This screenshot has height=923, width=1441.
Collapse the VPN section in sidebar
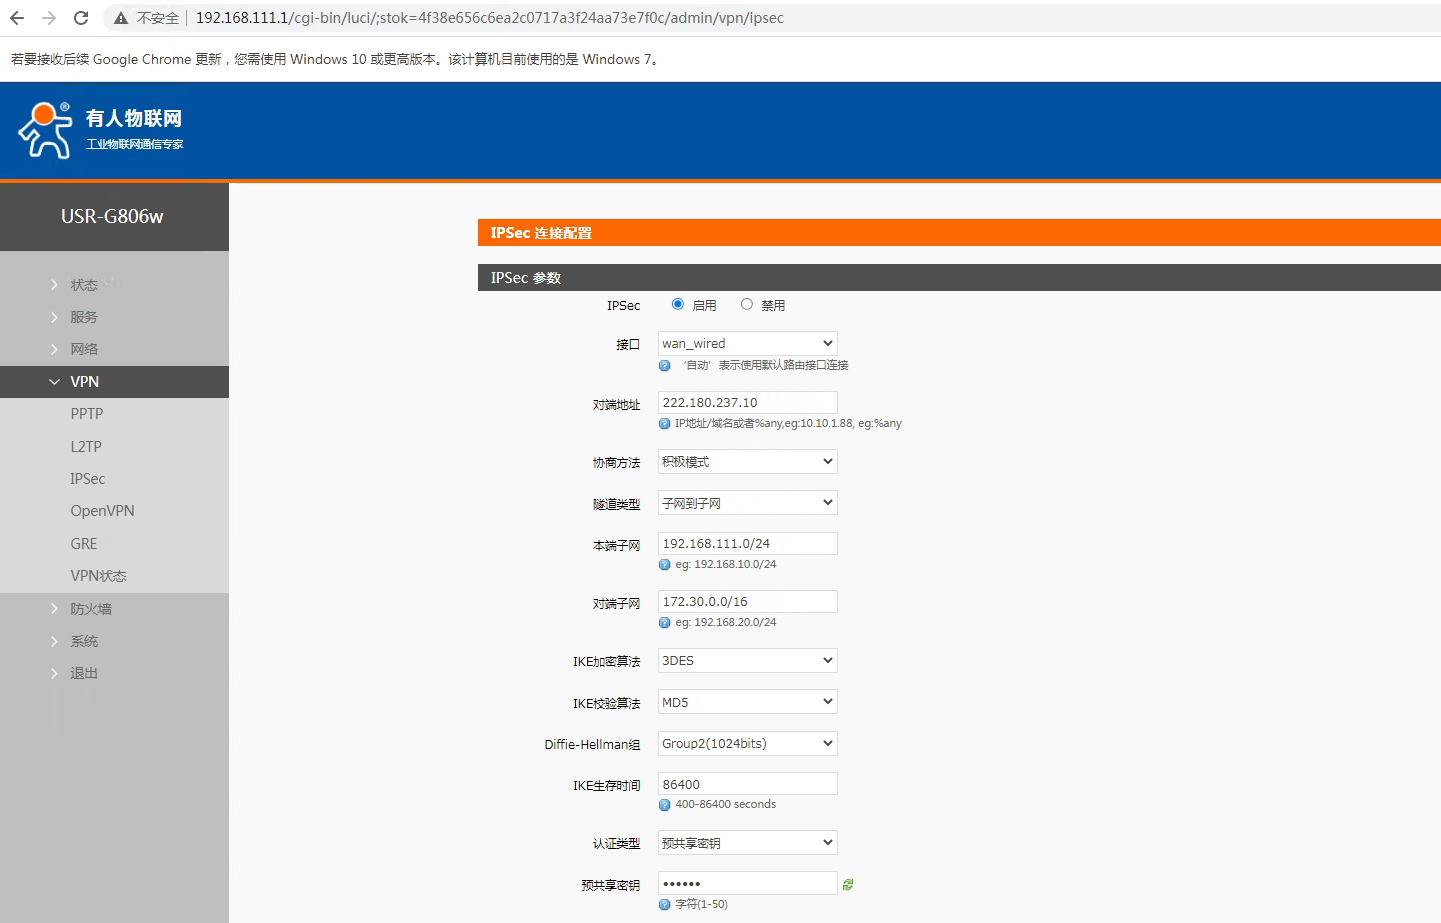(x=84, y=382)
